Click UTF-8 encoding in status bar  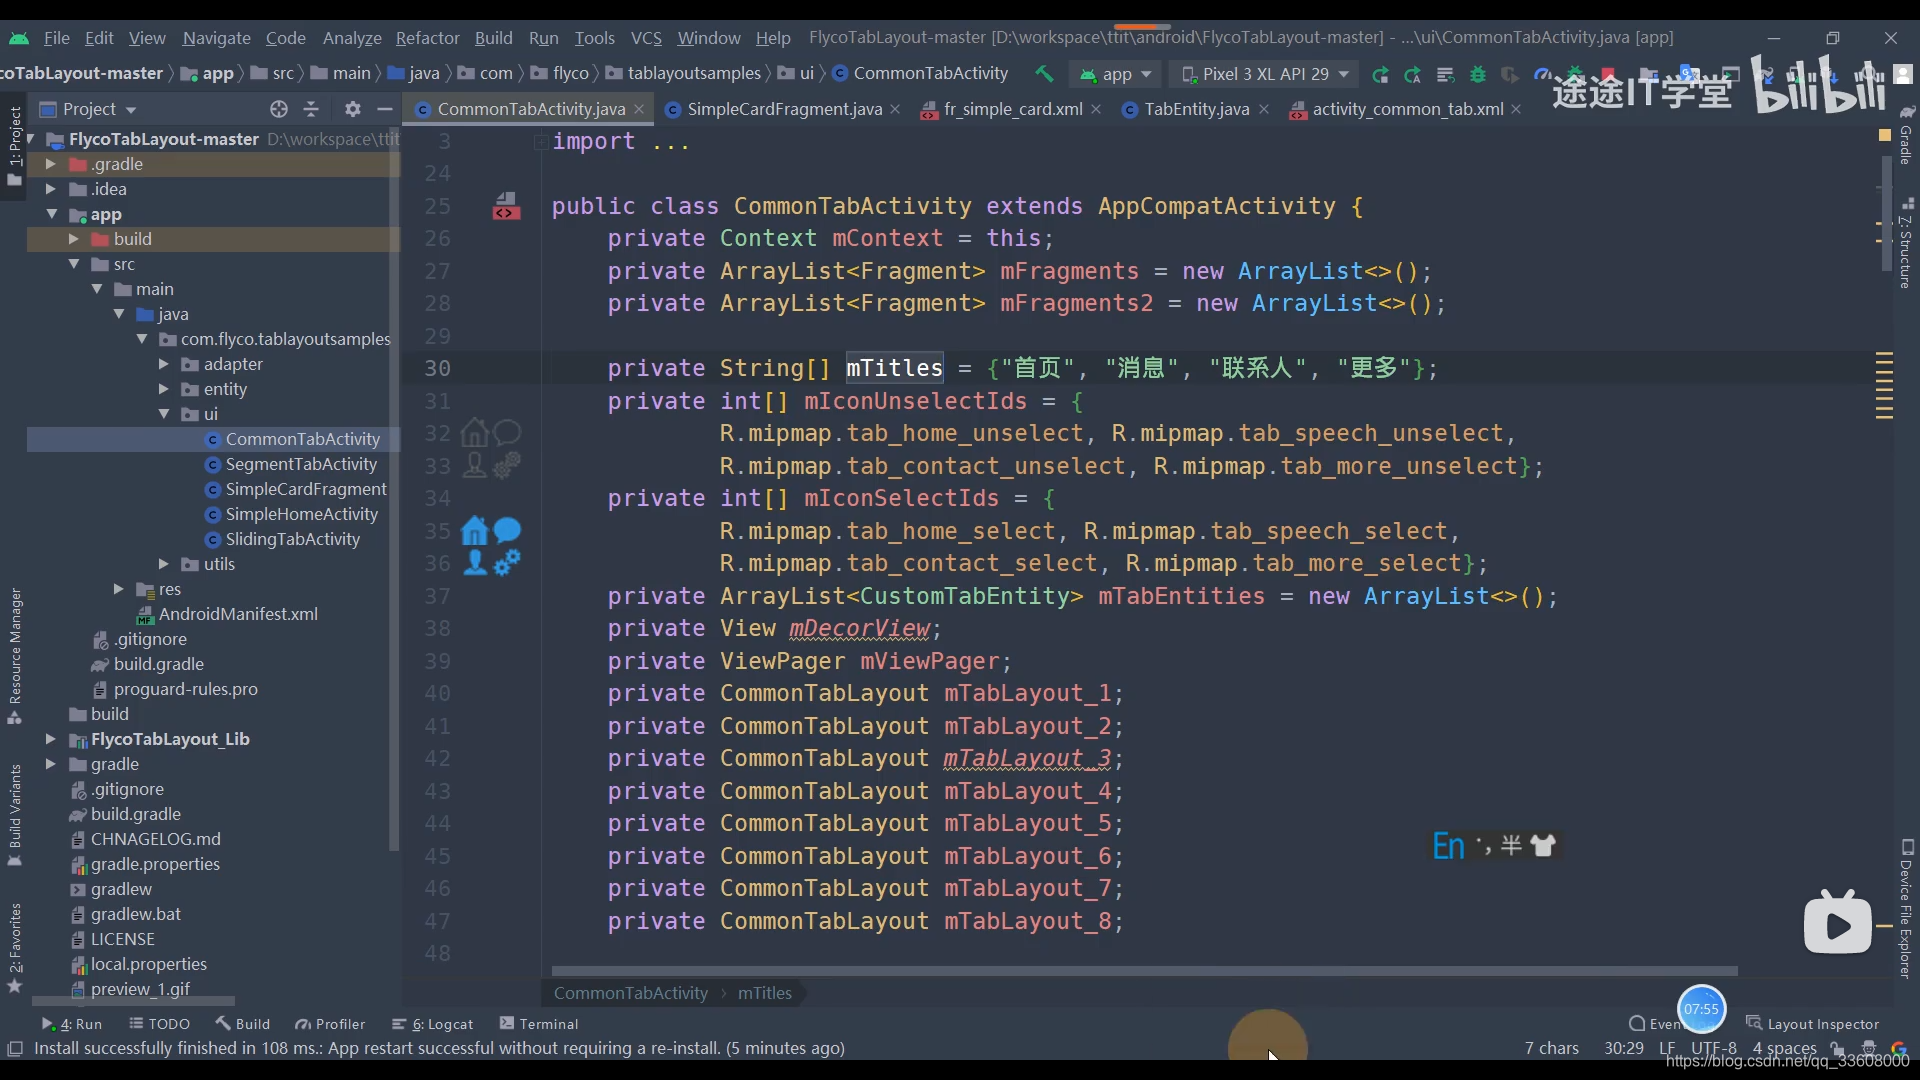tap(1713, 1048)
